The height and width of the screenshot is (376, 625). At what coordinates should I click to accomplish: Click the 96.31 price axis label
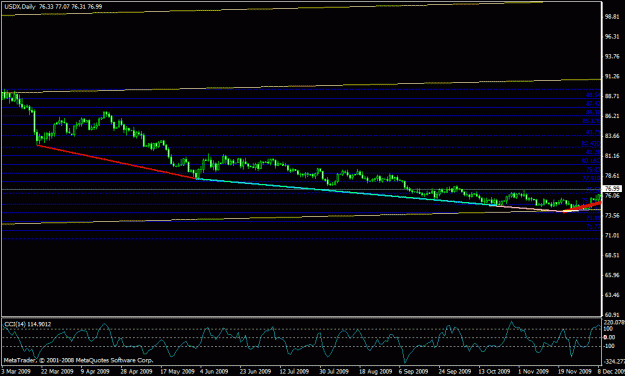pos(612,37)
